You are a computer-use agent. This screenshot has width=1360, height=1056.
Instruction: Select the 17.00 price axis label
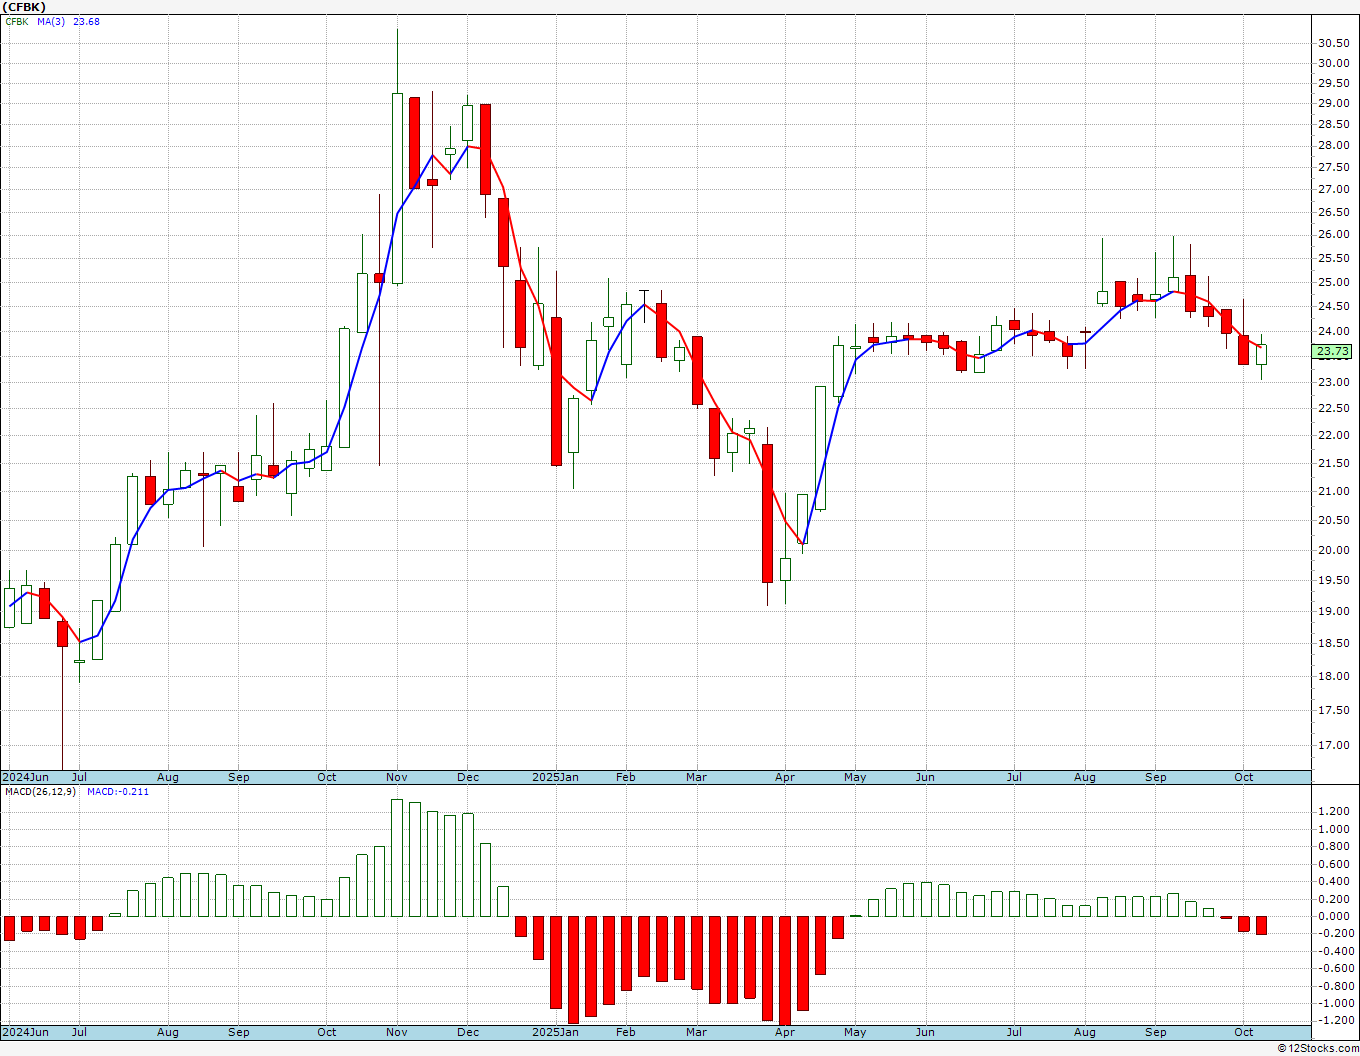1332,745
